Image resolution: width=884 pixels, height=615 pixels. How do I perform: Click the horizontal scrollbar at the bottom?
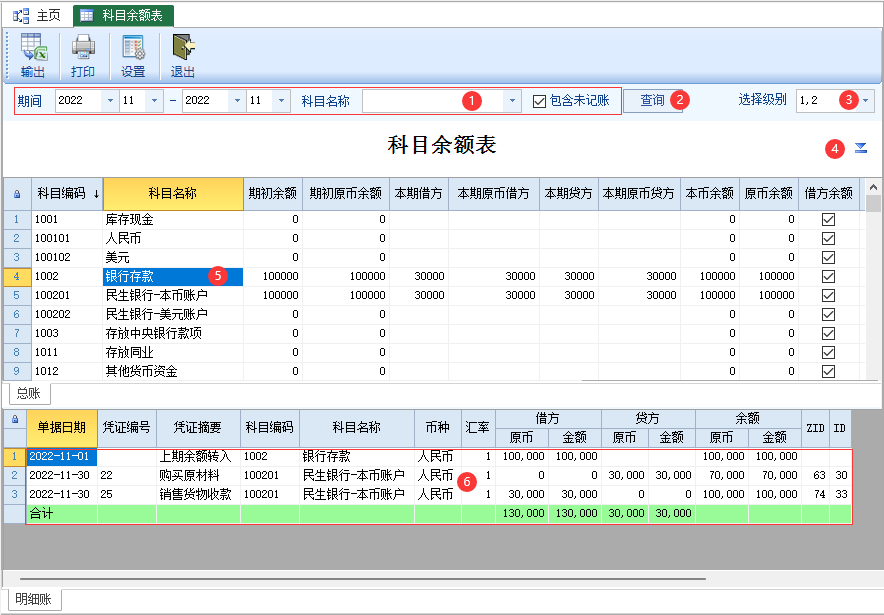coord(360,578)
